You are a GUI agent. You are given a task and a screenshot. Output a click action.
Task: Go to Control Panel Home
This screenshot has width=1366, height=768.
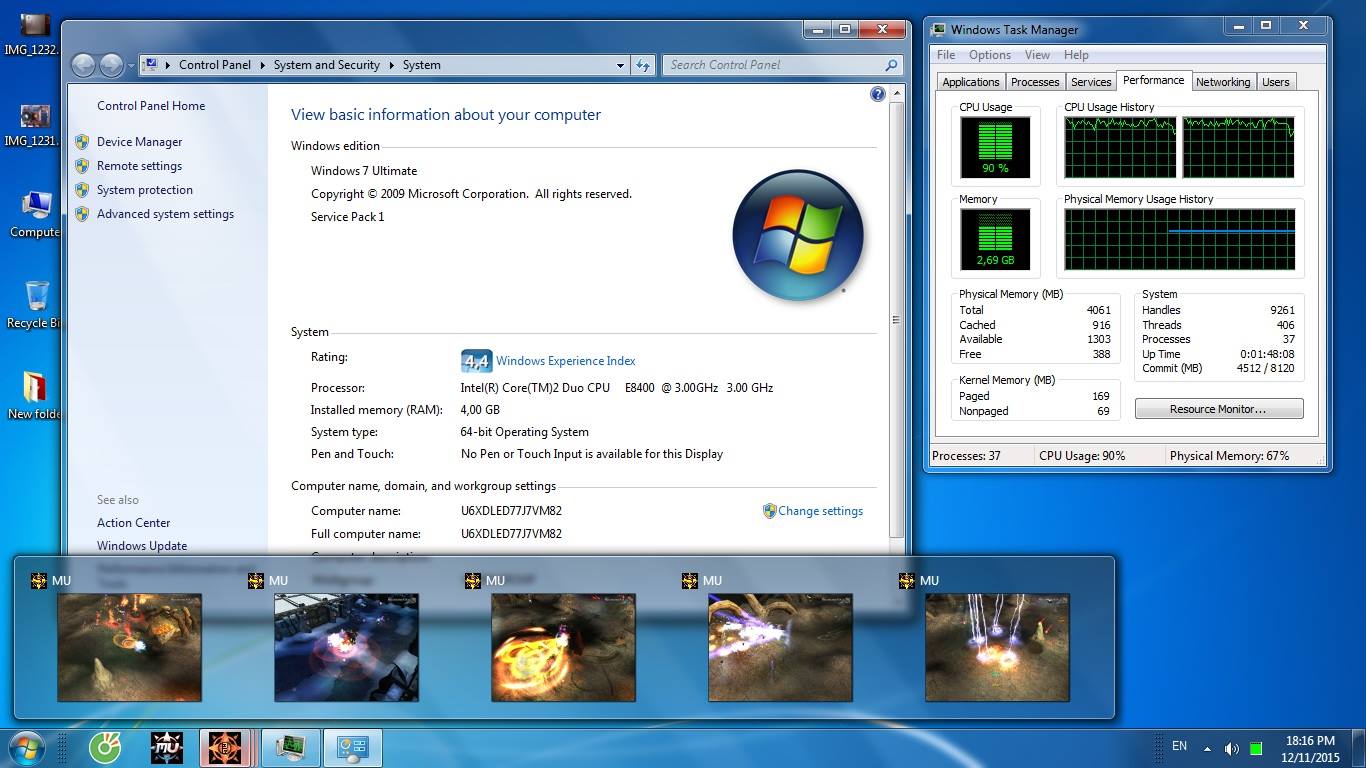point(151,106)
